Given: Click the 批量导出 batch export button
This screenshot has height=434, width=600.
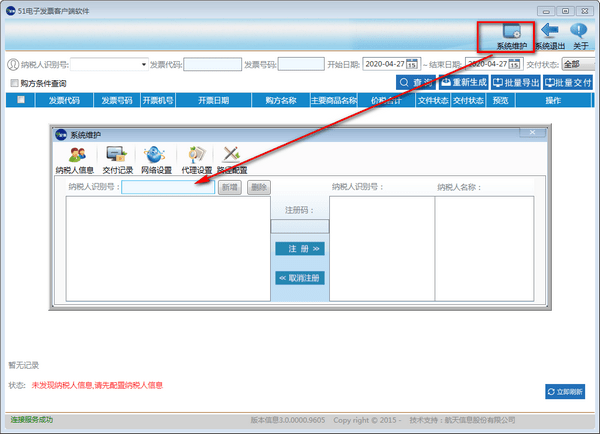Looking at the screenshot, I should point(515,82).
